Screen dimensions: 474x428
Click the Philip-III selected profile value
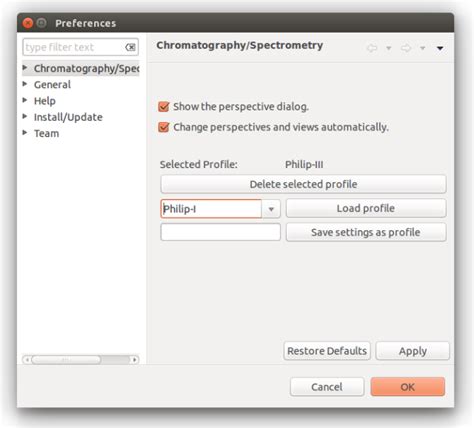point(304,164)
